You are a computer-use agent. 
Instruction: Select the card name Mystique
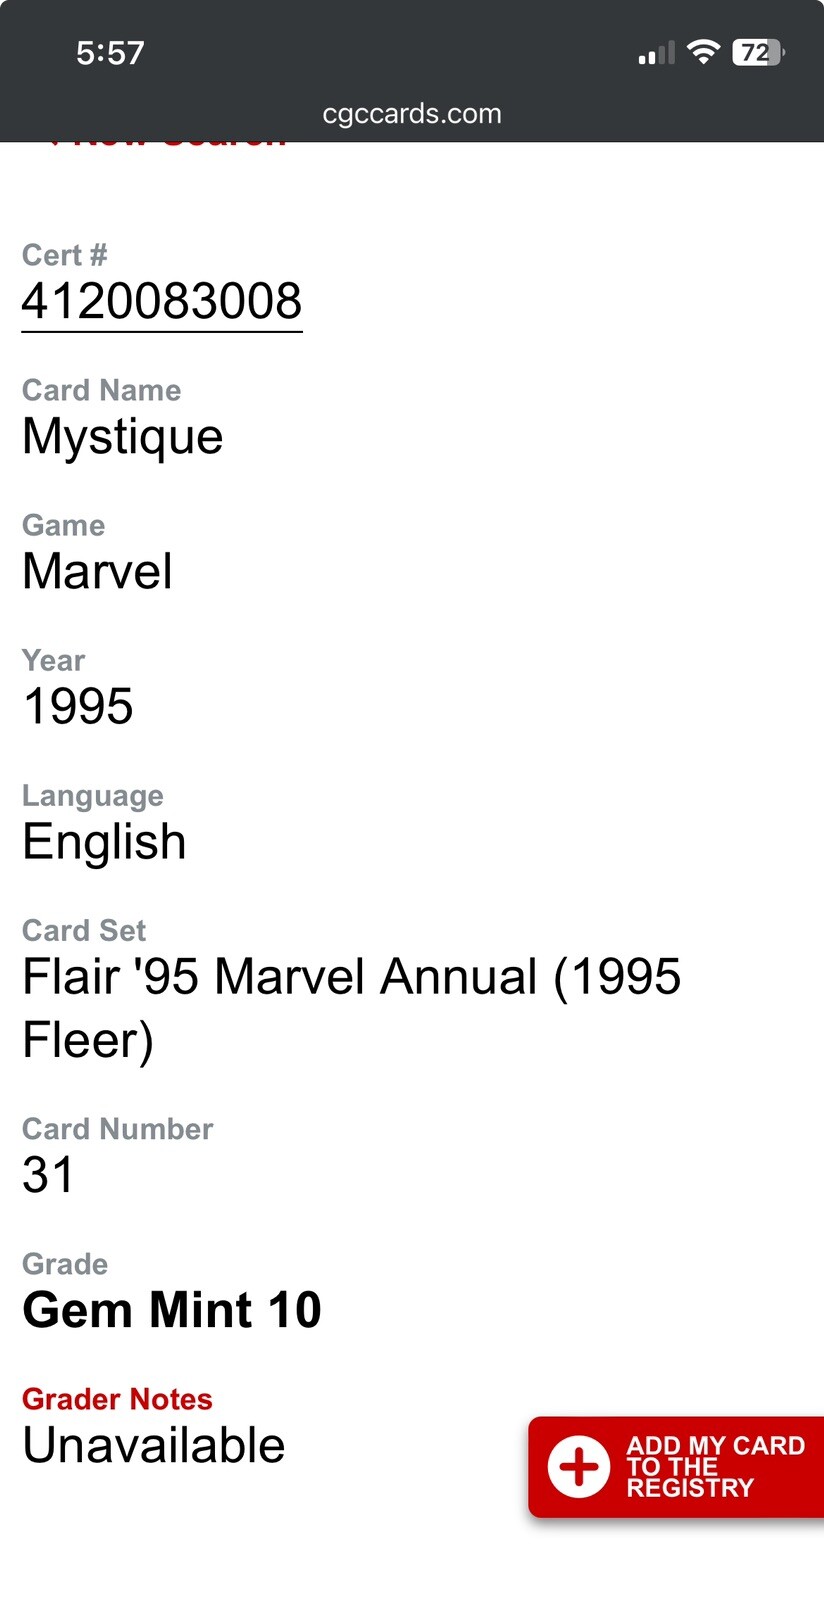(123, 437)
